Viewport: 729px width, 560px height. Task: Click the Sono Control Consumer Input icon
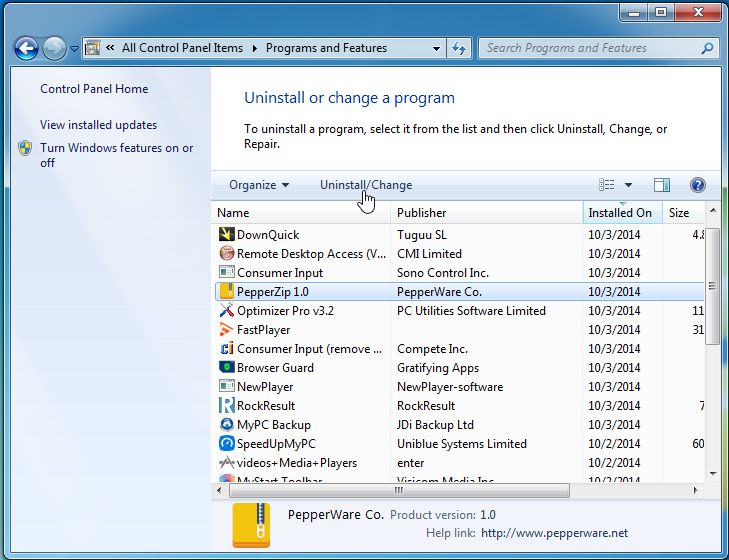point(226,272)
